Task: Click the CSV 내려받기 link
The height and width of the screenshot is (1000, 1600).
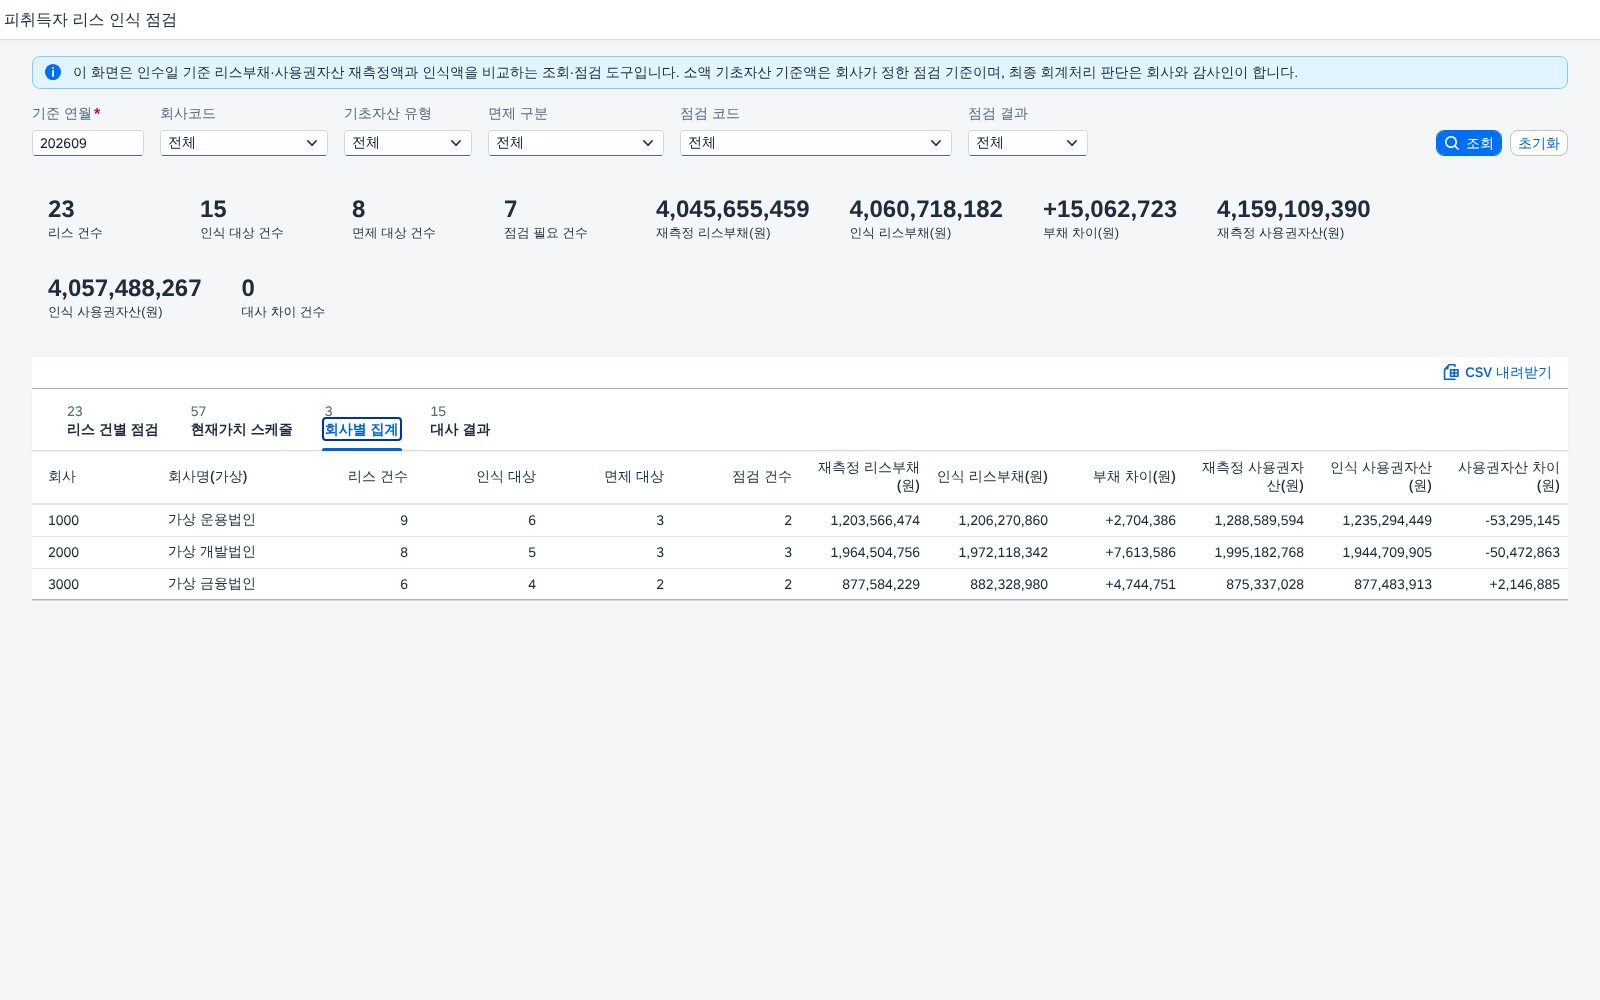Action: pos(1497,372)
